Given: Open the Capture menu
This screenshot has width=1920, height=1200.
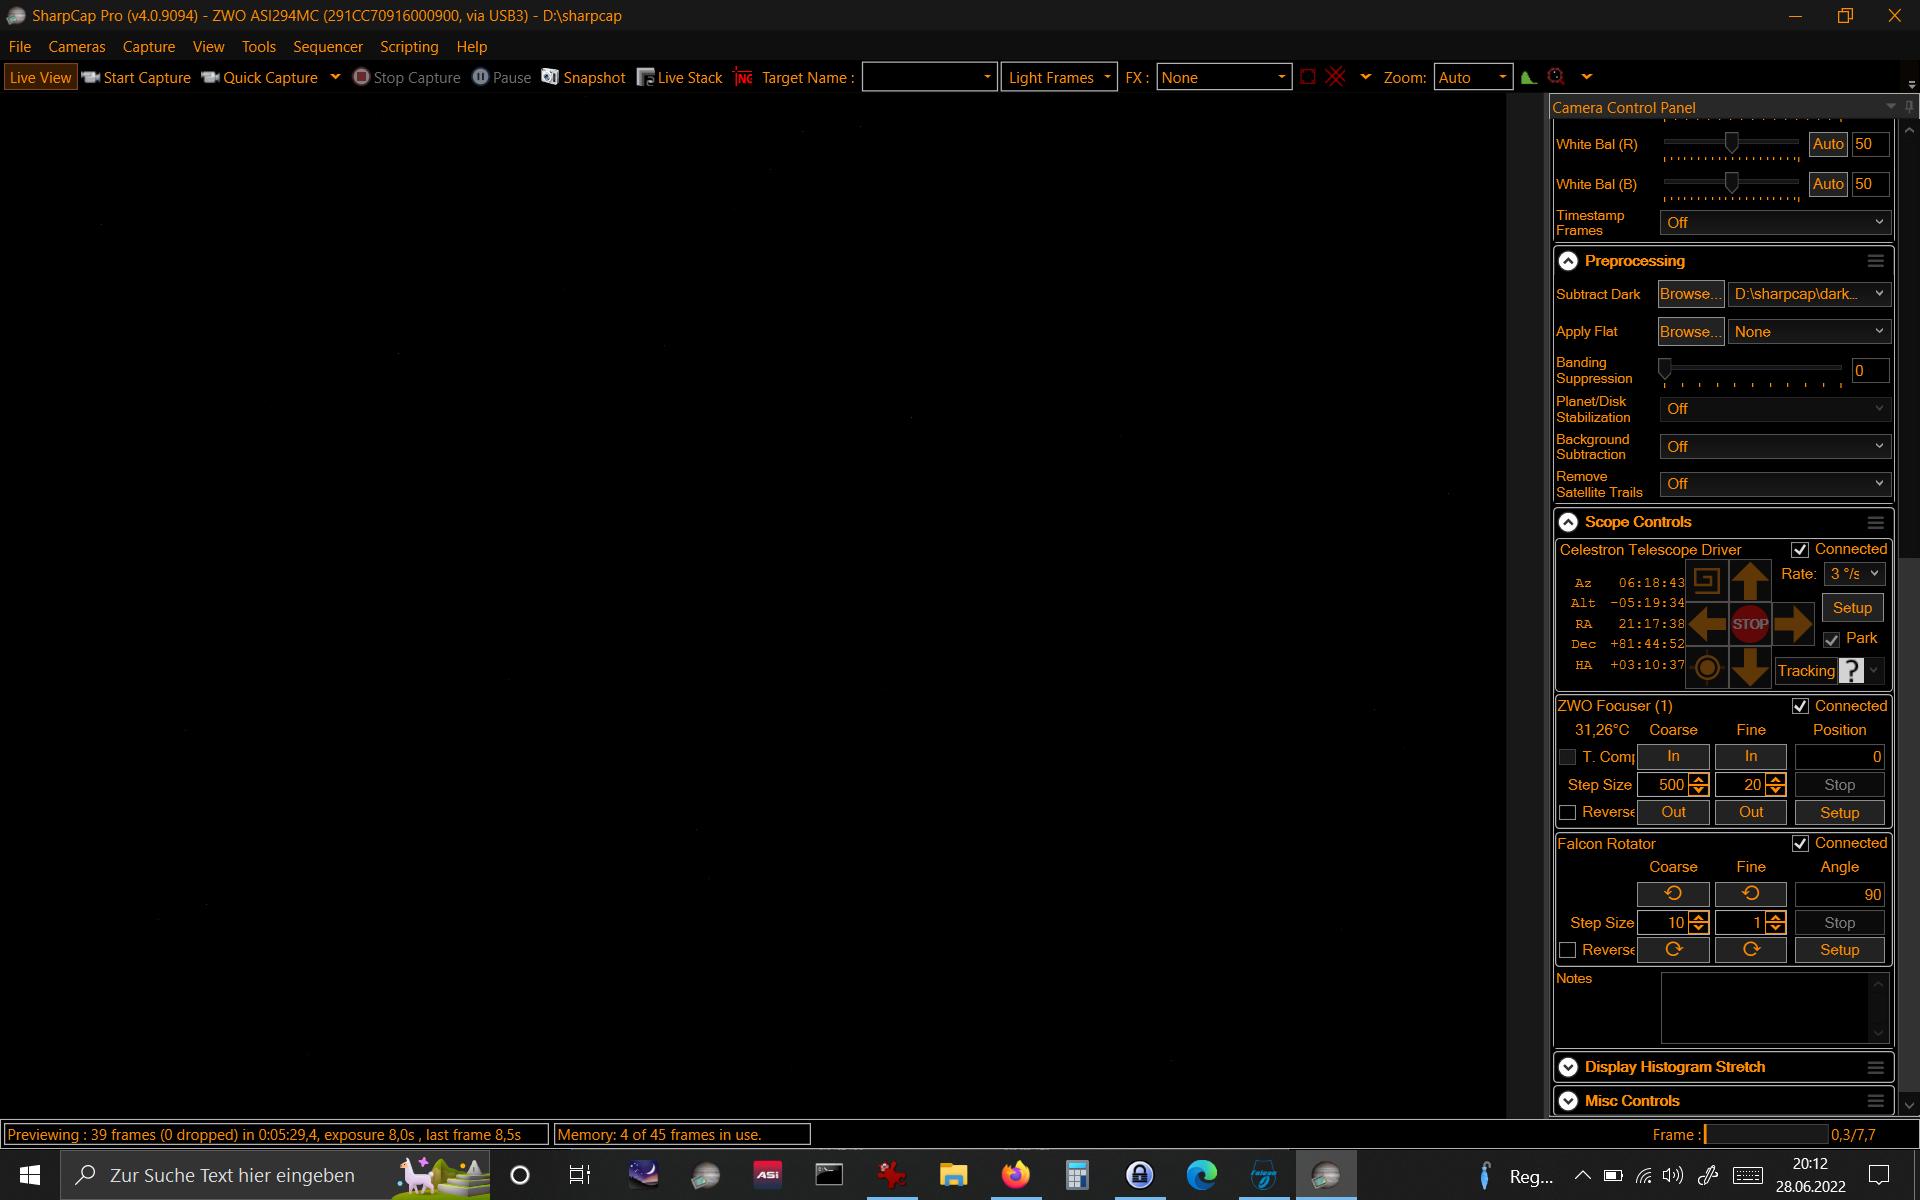Looking at the screenshot, I should (x=148, y=47).
